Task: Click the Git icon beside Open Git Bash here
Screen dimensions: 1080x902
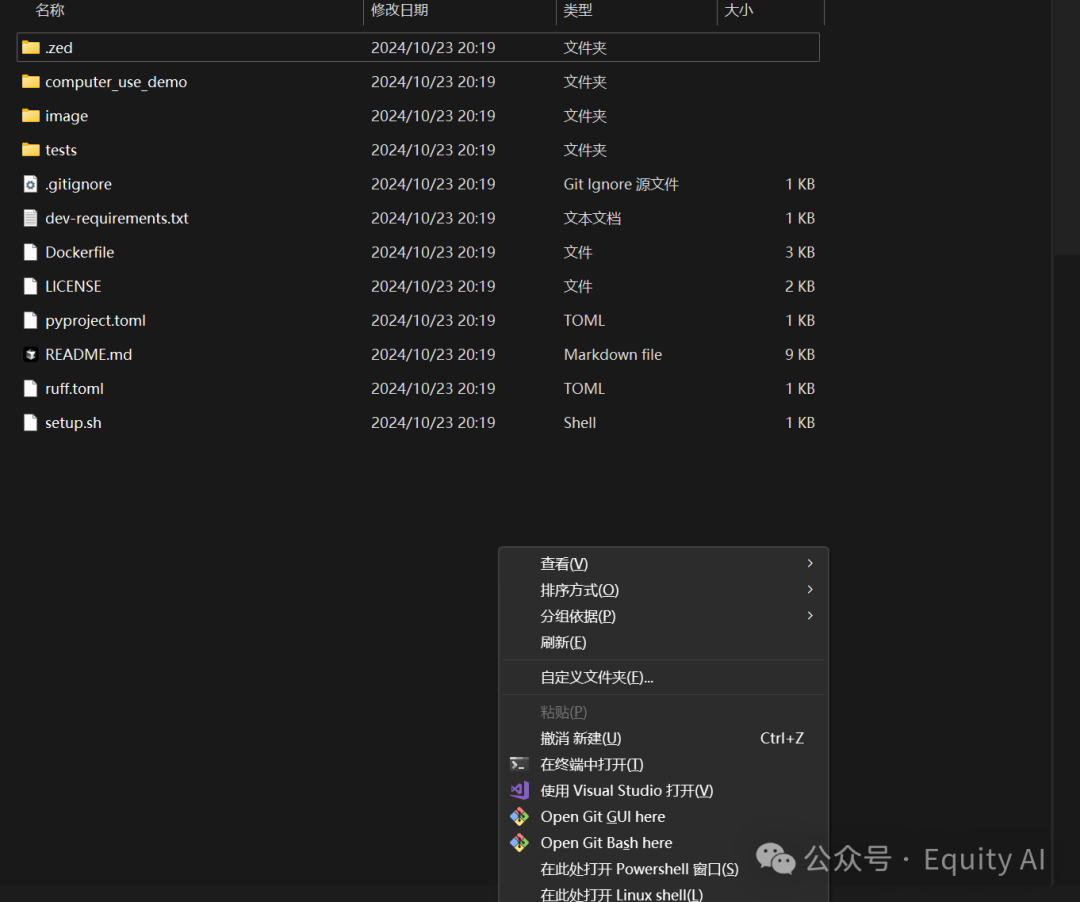Action: tap(519, 843)
